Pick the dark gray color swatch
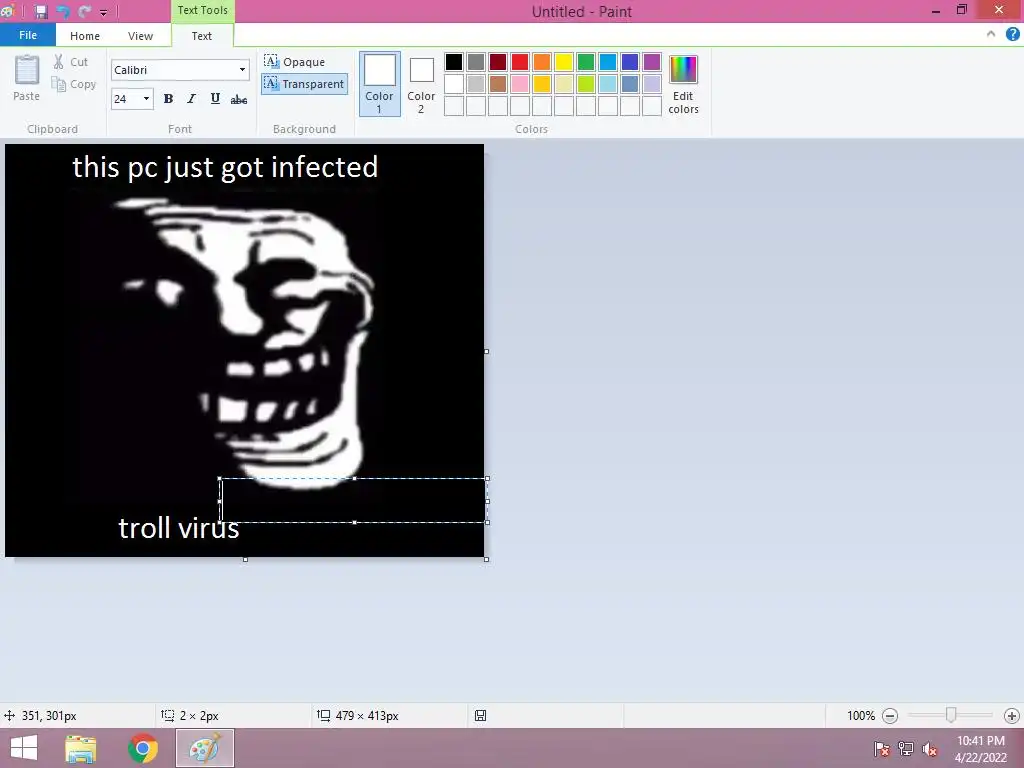 [476, 62]
